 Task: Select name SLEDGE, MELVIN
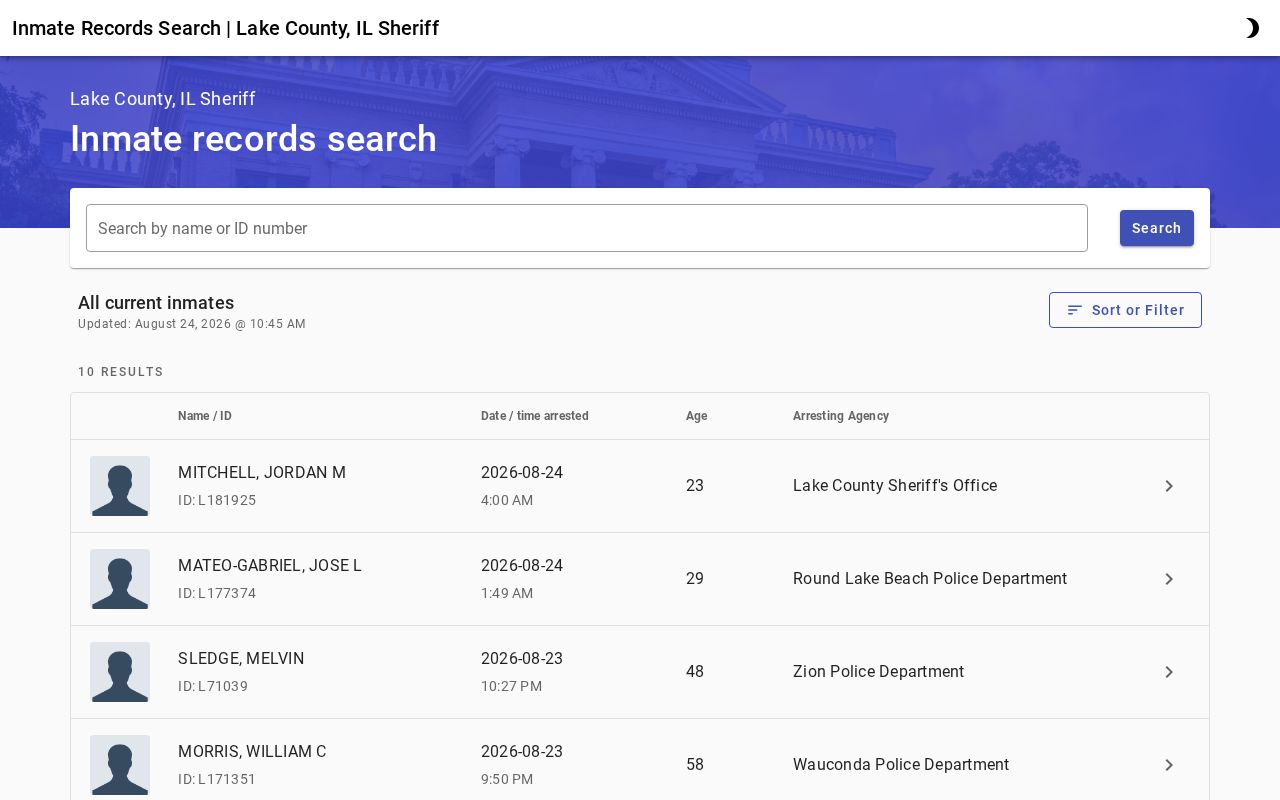click(x=241, y=658)
